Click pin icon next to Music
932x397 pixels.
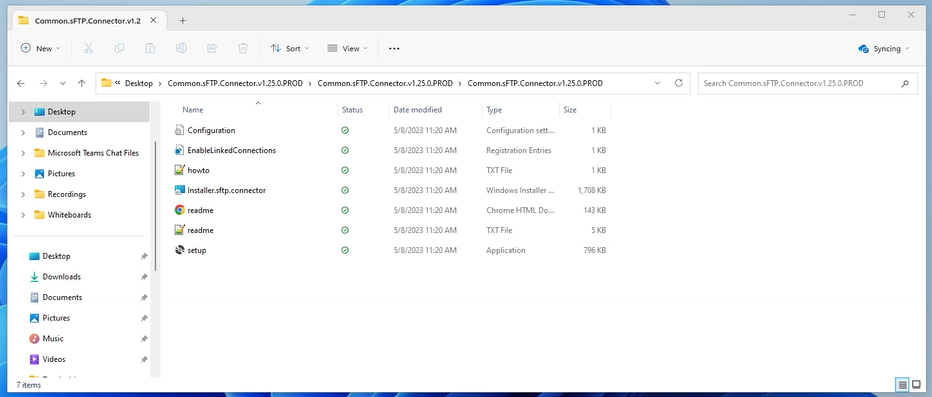pyautogui.click(x=144, y=339)
